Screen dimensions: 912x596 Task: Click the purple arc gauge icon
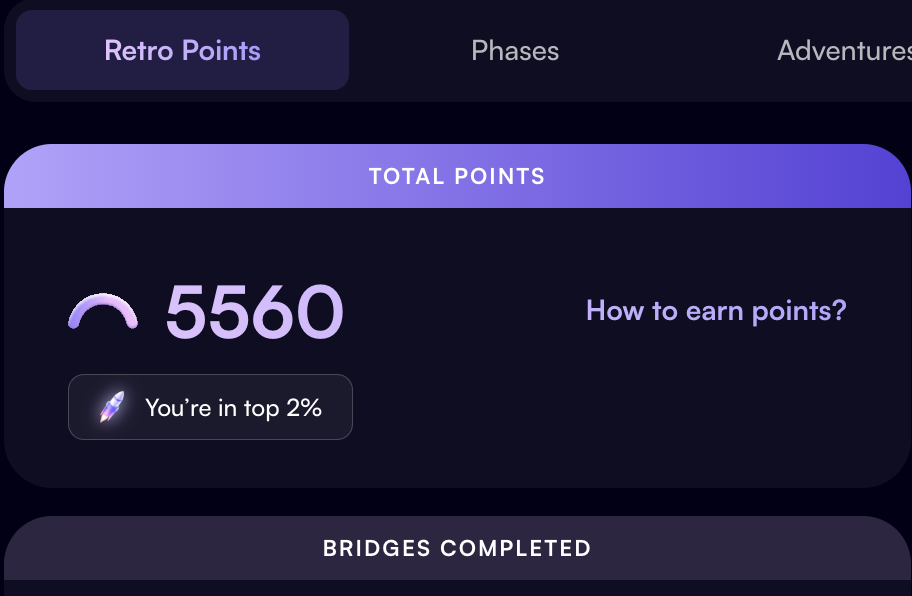(x=103, y=312)
